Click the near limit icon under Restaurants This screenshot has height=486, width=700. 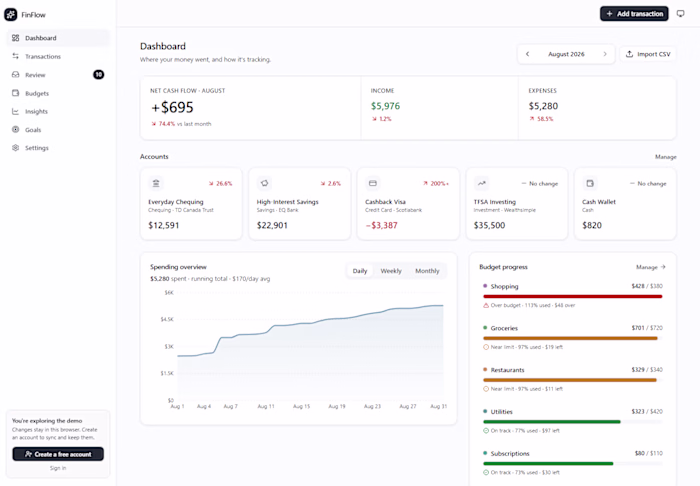pyautogui.click(x=486, y=389)
